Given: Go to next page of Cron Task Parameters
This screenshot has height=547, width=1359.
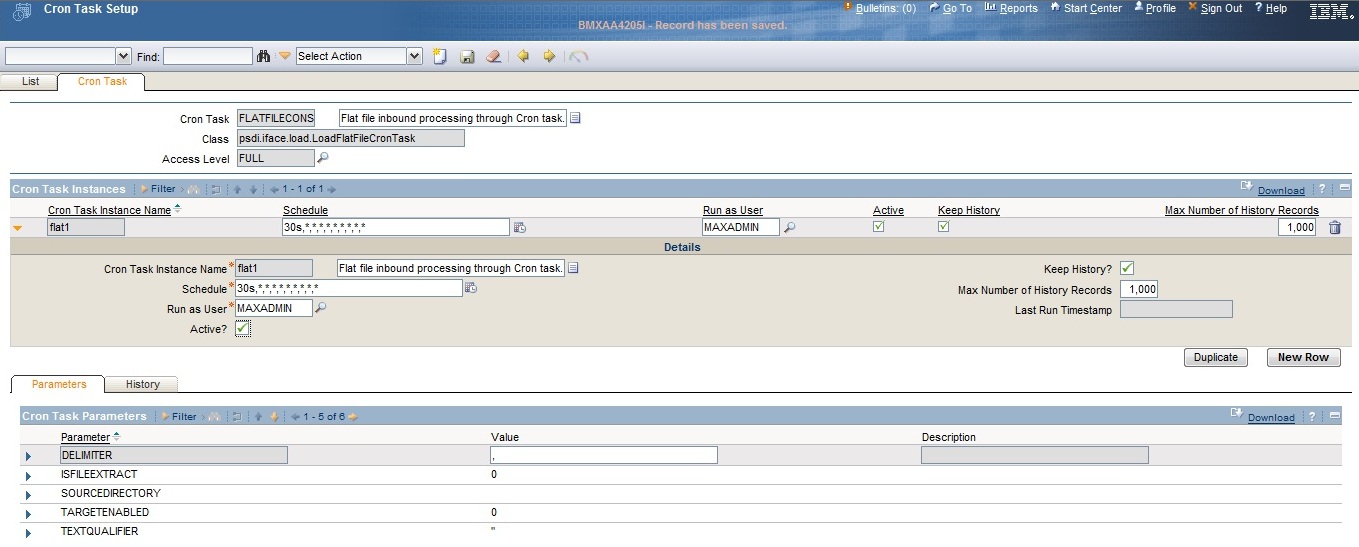Looking at the screenshot, I should (x=353, y=416).
